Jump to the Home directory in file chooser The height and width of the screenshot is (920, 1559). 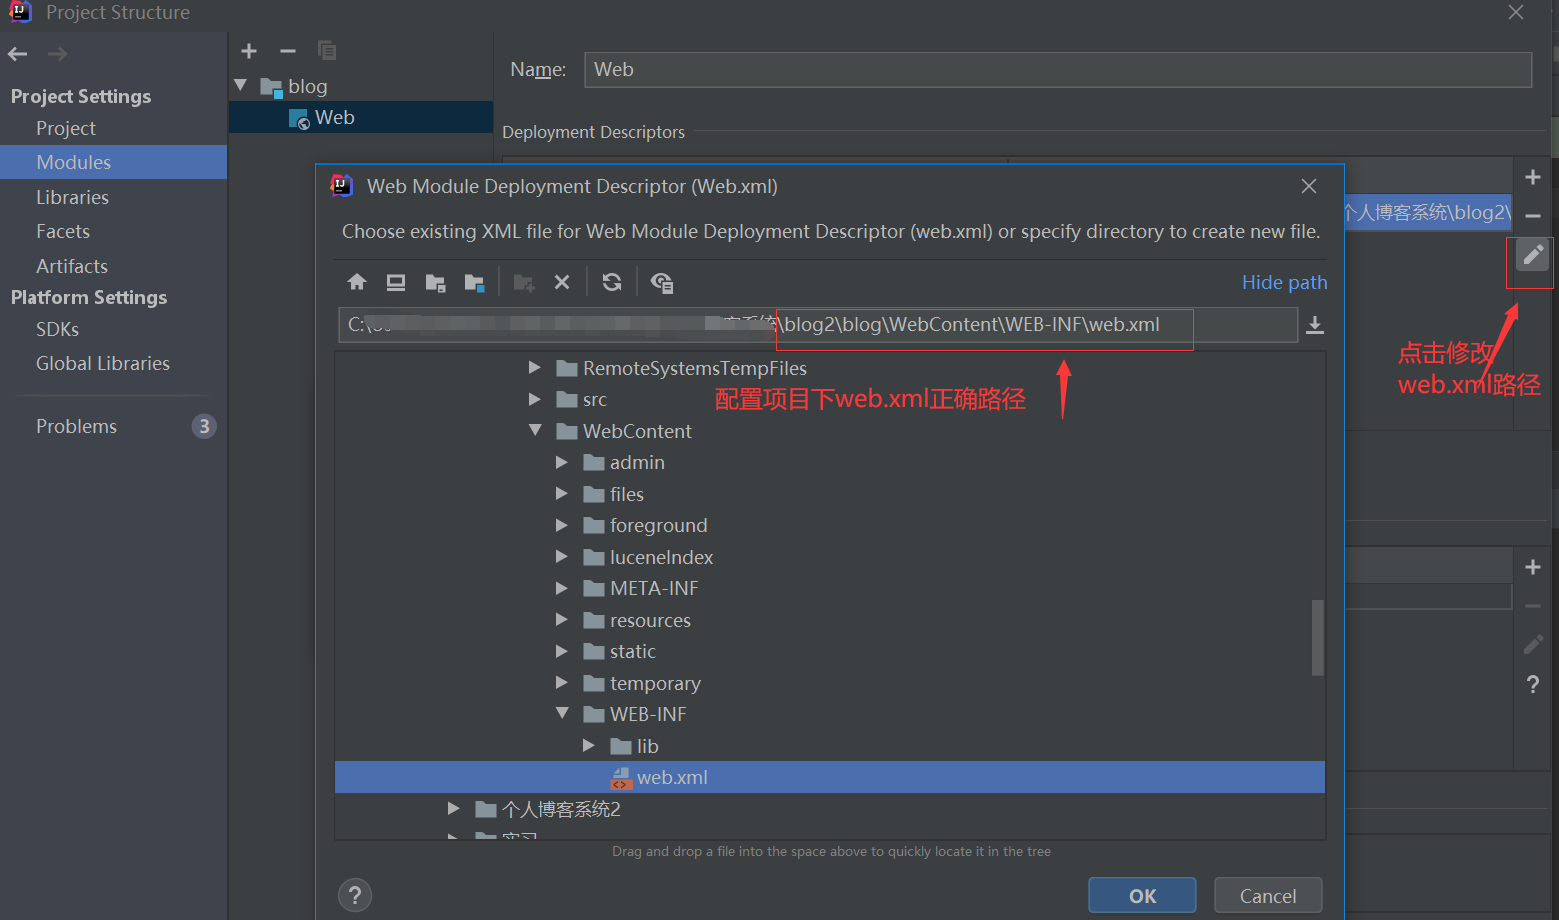(x=357, y=282)
